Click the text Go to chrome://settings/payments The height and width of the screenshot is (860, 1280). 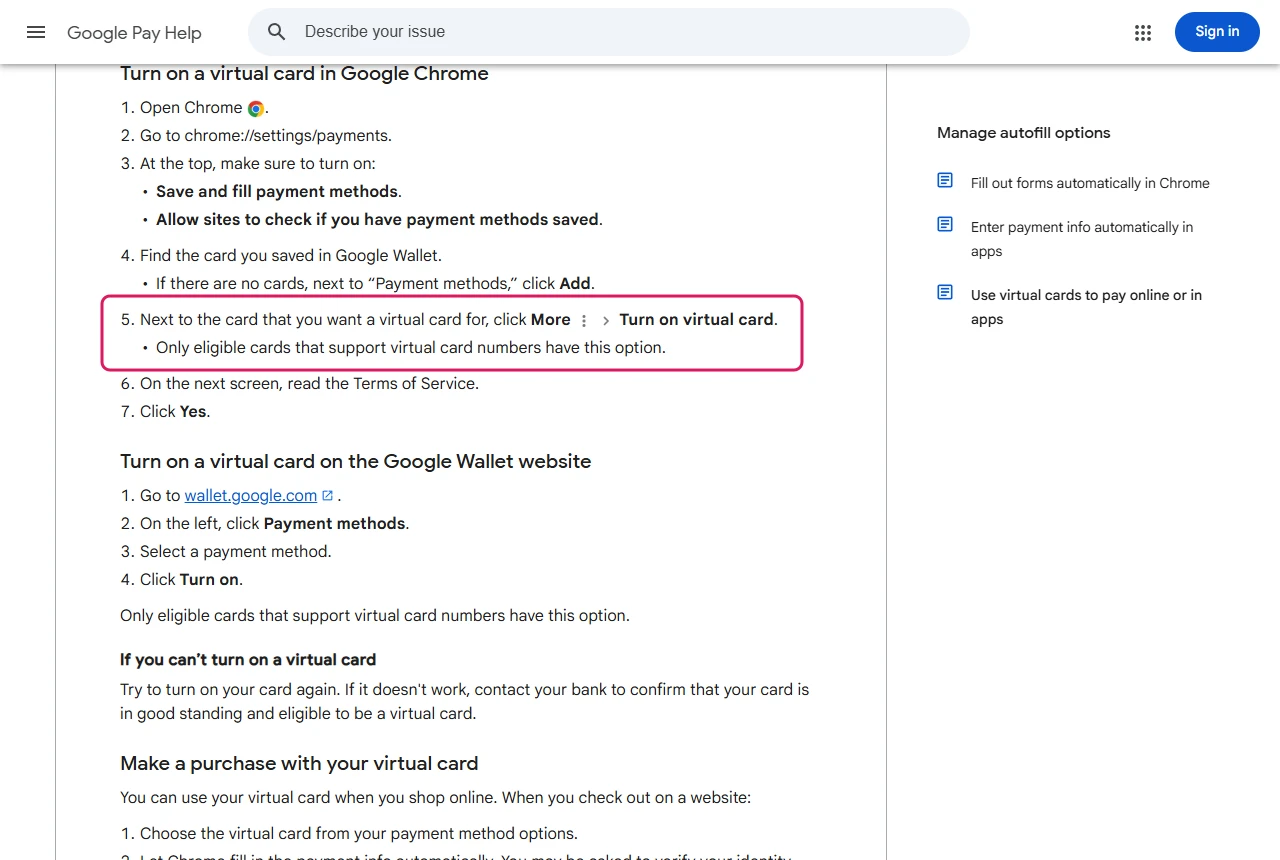click(266, 135)
